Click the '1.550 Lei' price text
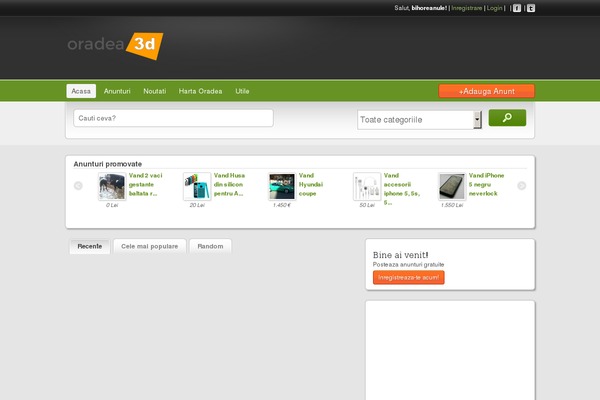The height and width of the screenshot is (400, 600). (452, 205)
